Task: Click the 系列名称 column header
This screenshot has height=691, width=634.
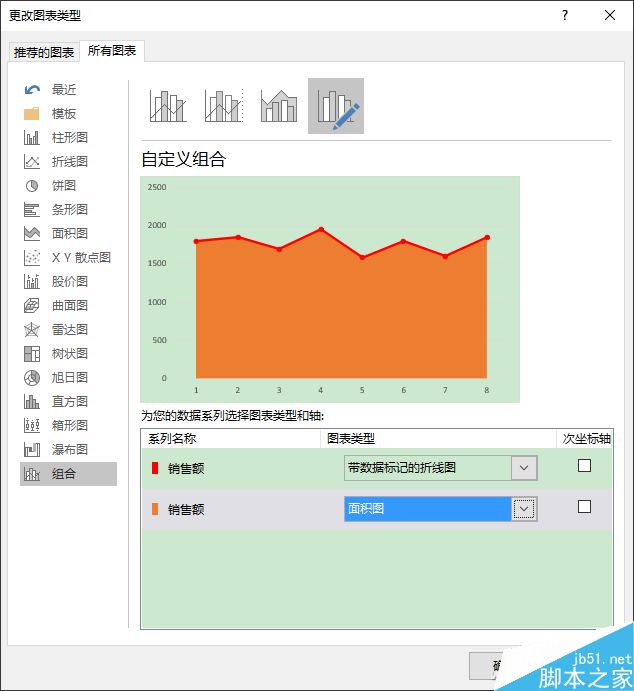Action: [x=172, y=438]
